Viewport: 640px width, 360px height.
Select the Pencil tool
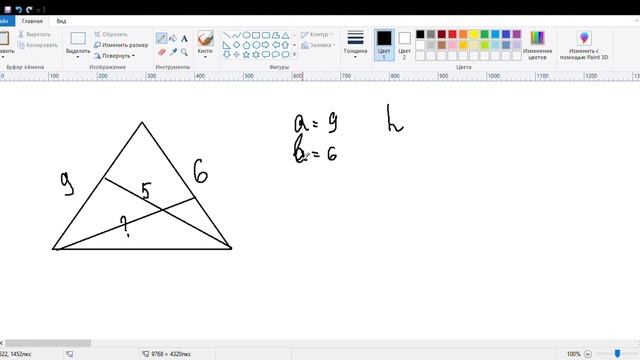tap(161, 38)
